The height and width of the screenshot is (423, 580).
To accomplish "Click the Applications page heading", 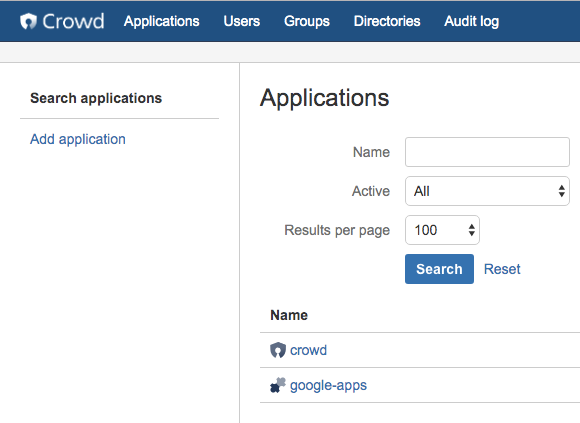I will click(x=324, y=98).
